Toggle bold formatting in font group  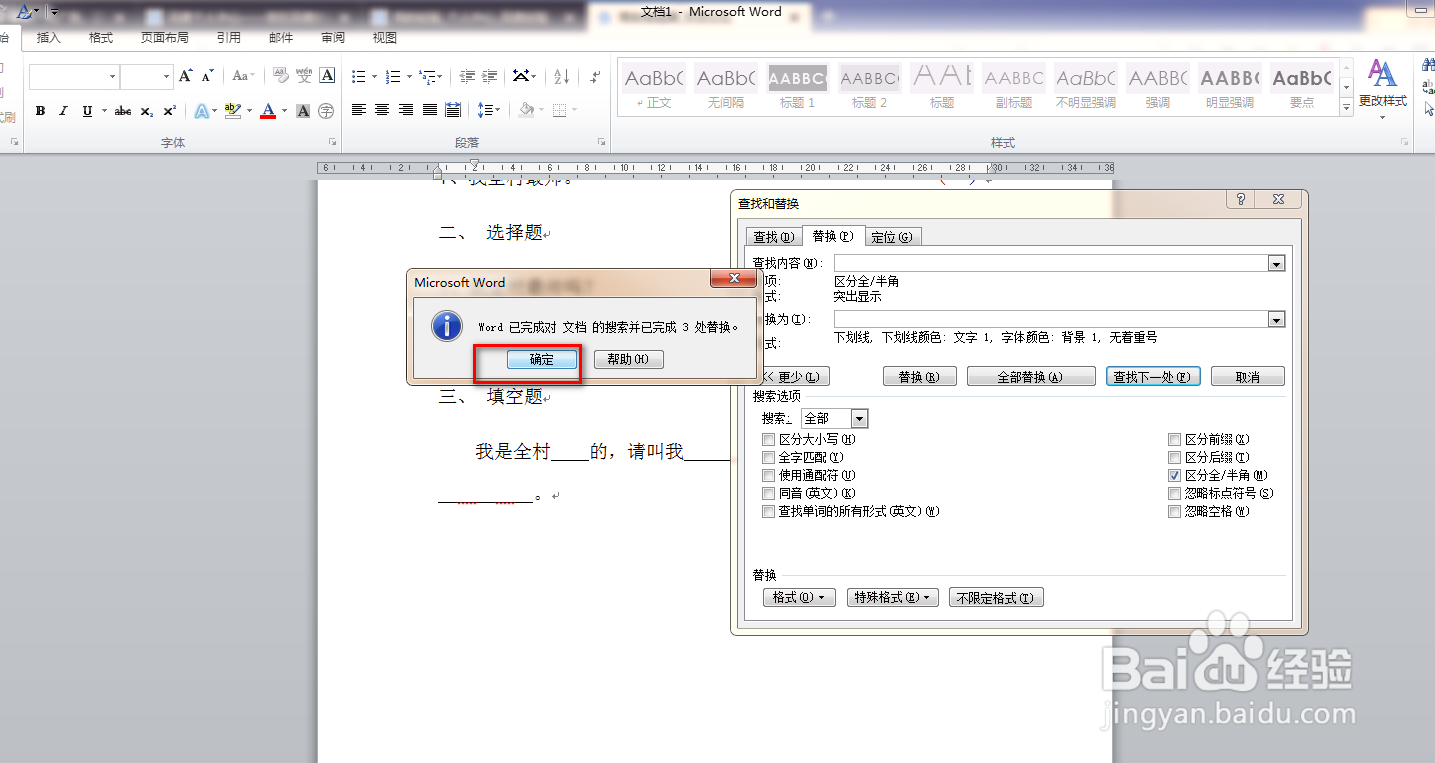tap(40, 111)
